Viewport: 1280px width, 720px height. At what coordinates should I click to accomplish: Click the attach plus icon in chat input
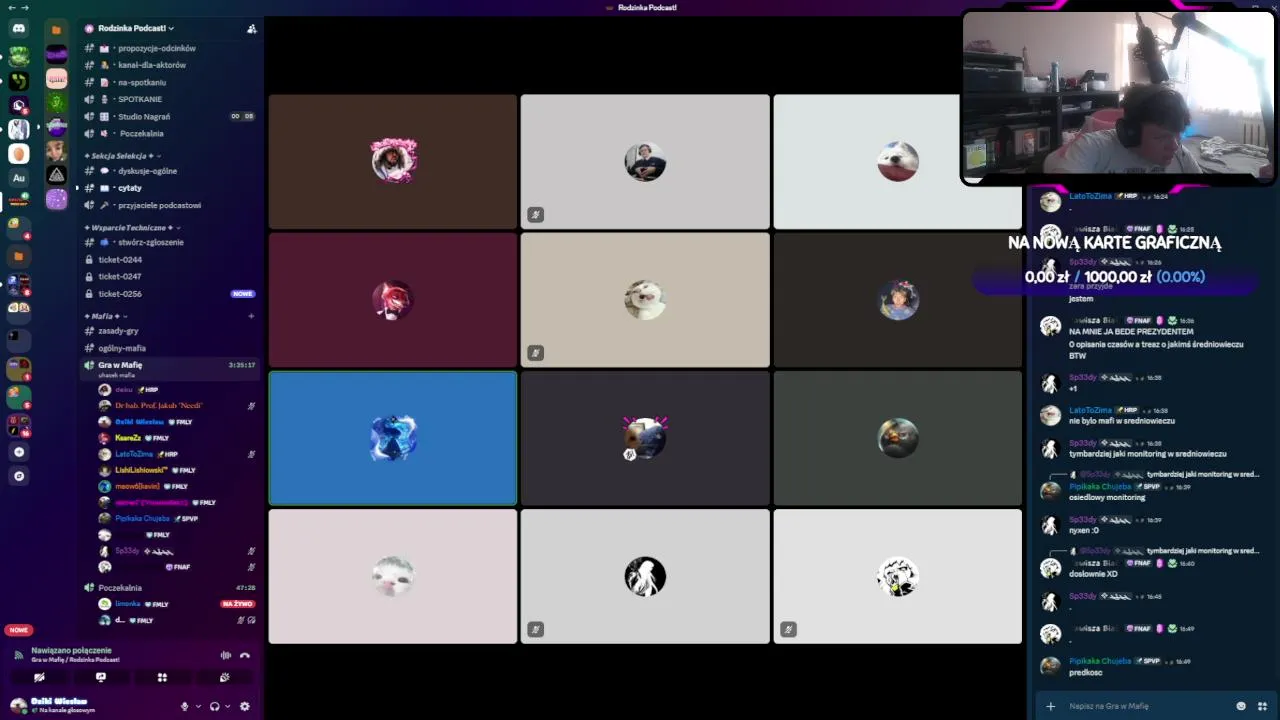(x=1050, y=706)
